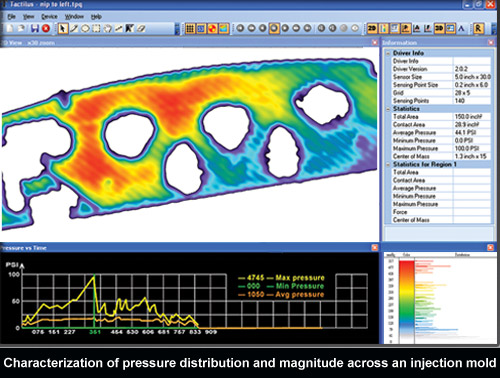Select the eraser tool in toolbar
This screenshot has height=378, width=500.
[x=141, y=29]
